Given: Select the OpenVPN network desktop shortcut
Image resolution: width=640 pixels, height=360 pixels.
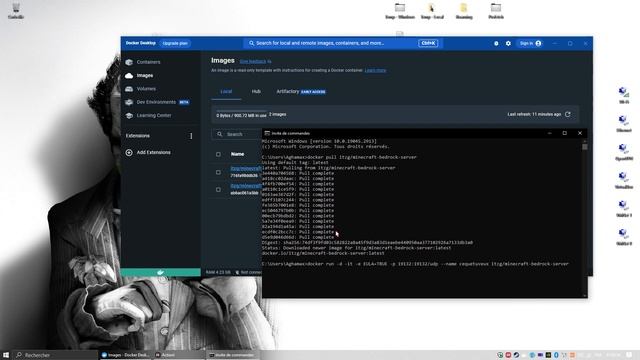Looking at the screenshot, I should point(624,152).
